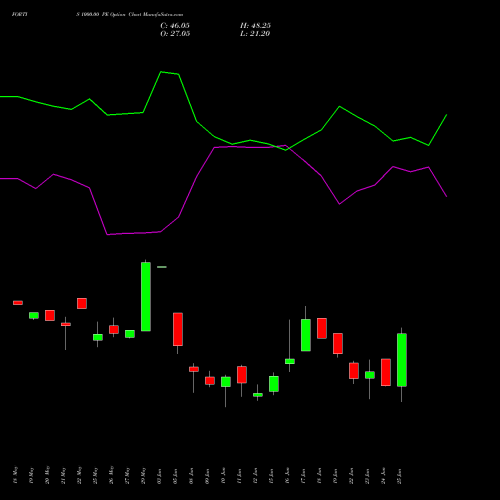Select the 21 May date axis label
The width and height of the screenshot is (500, 500).
click(x=63, y=475)
